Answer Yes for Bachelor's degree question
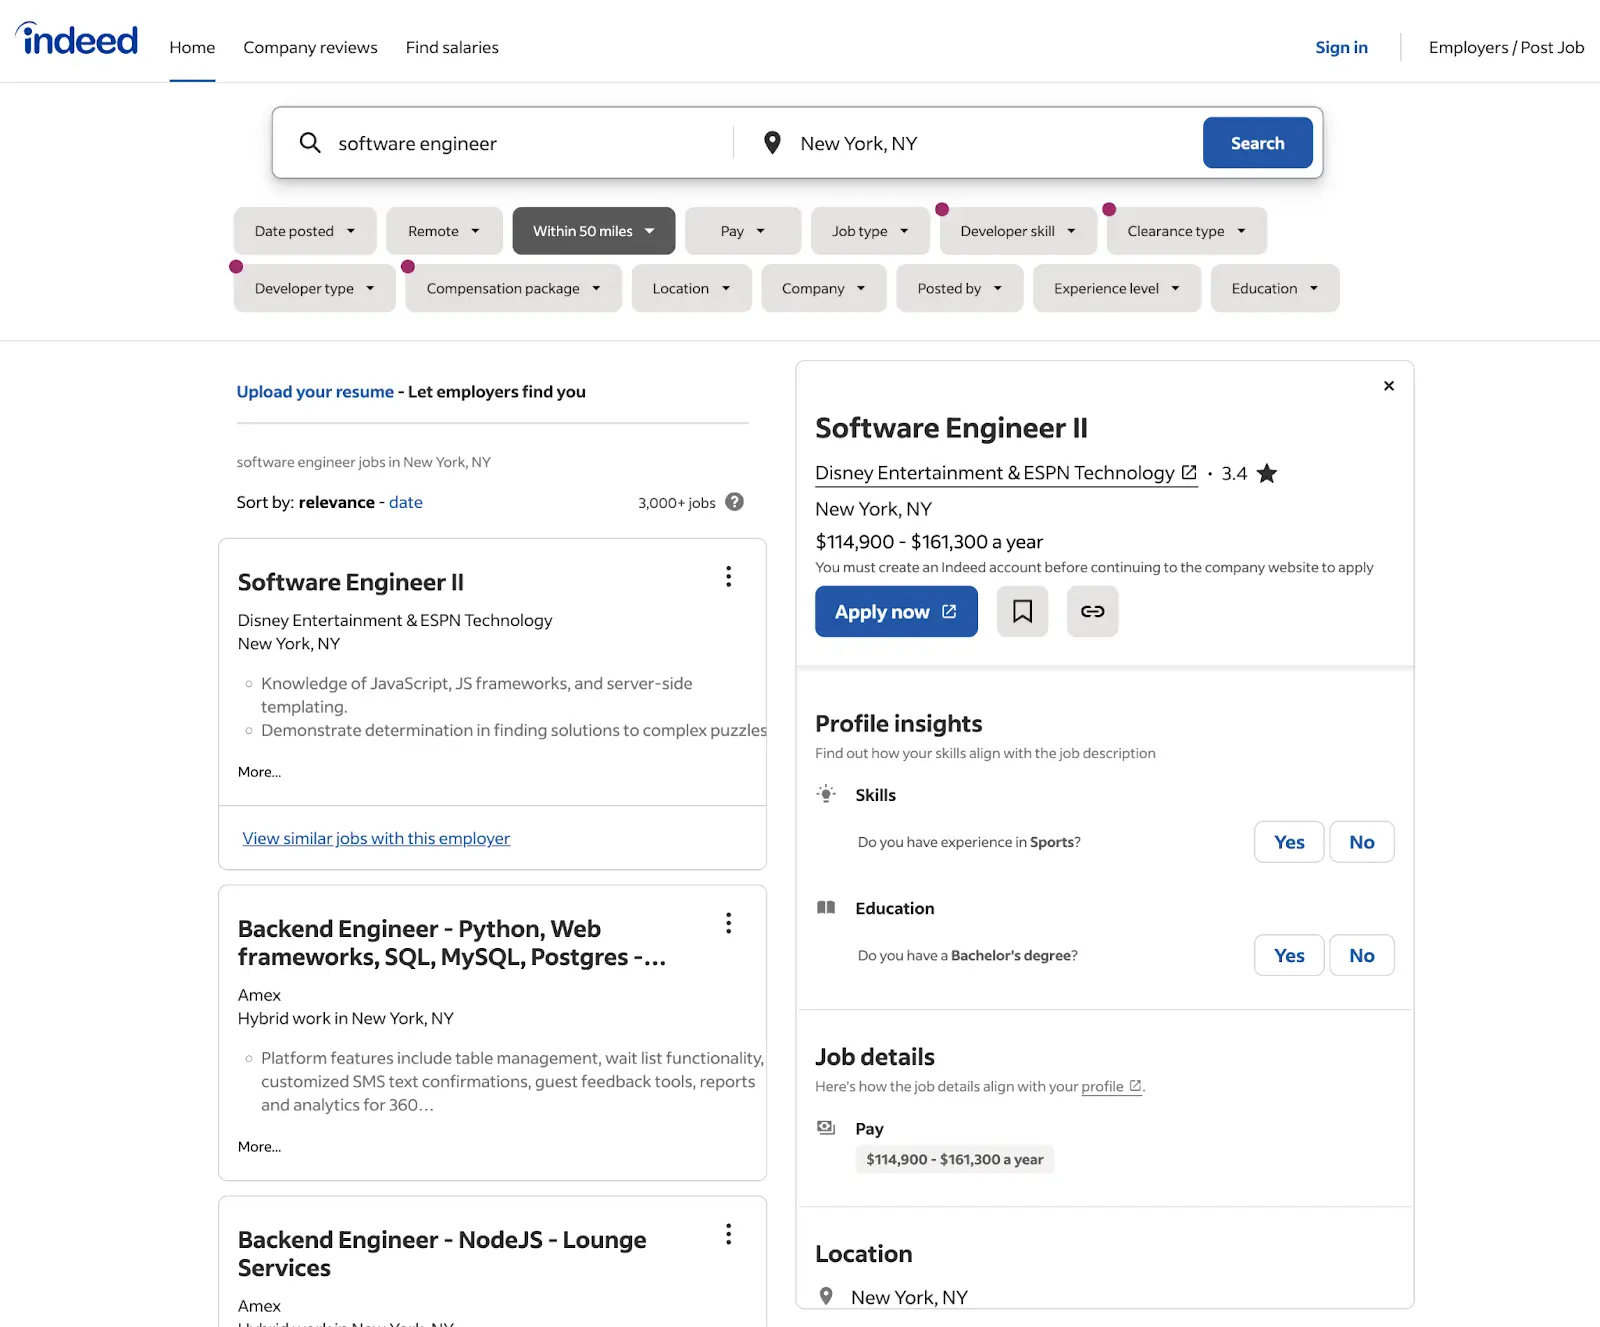Viewport: 1600px width, 1327px height. click(x=1288, y=955)
